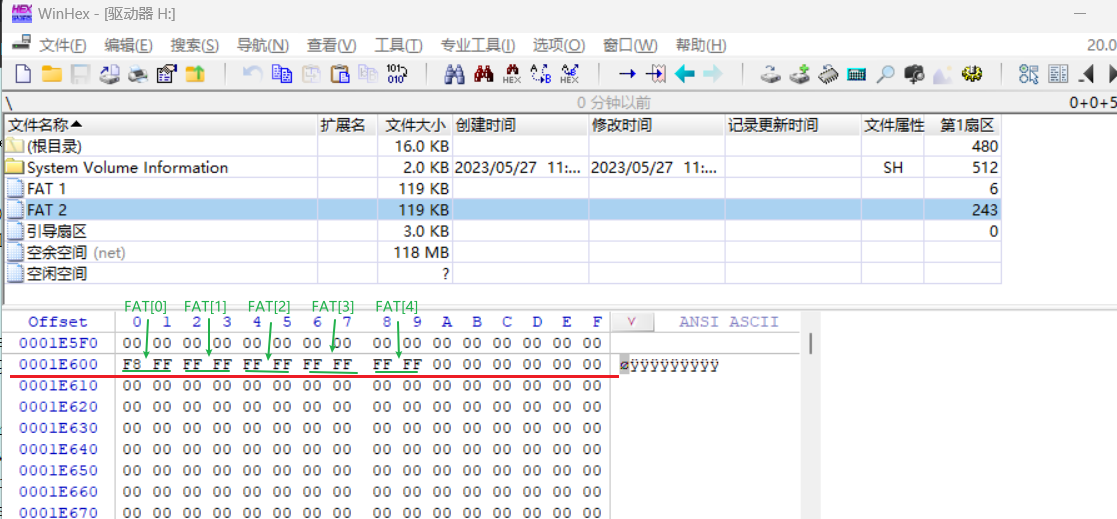Click the yellow gear options icon
The height and width of the screenshot is (519, 1117).
pos(972,73)
